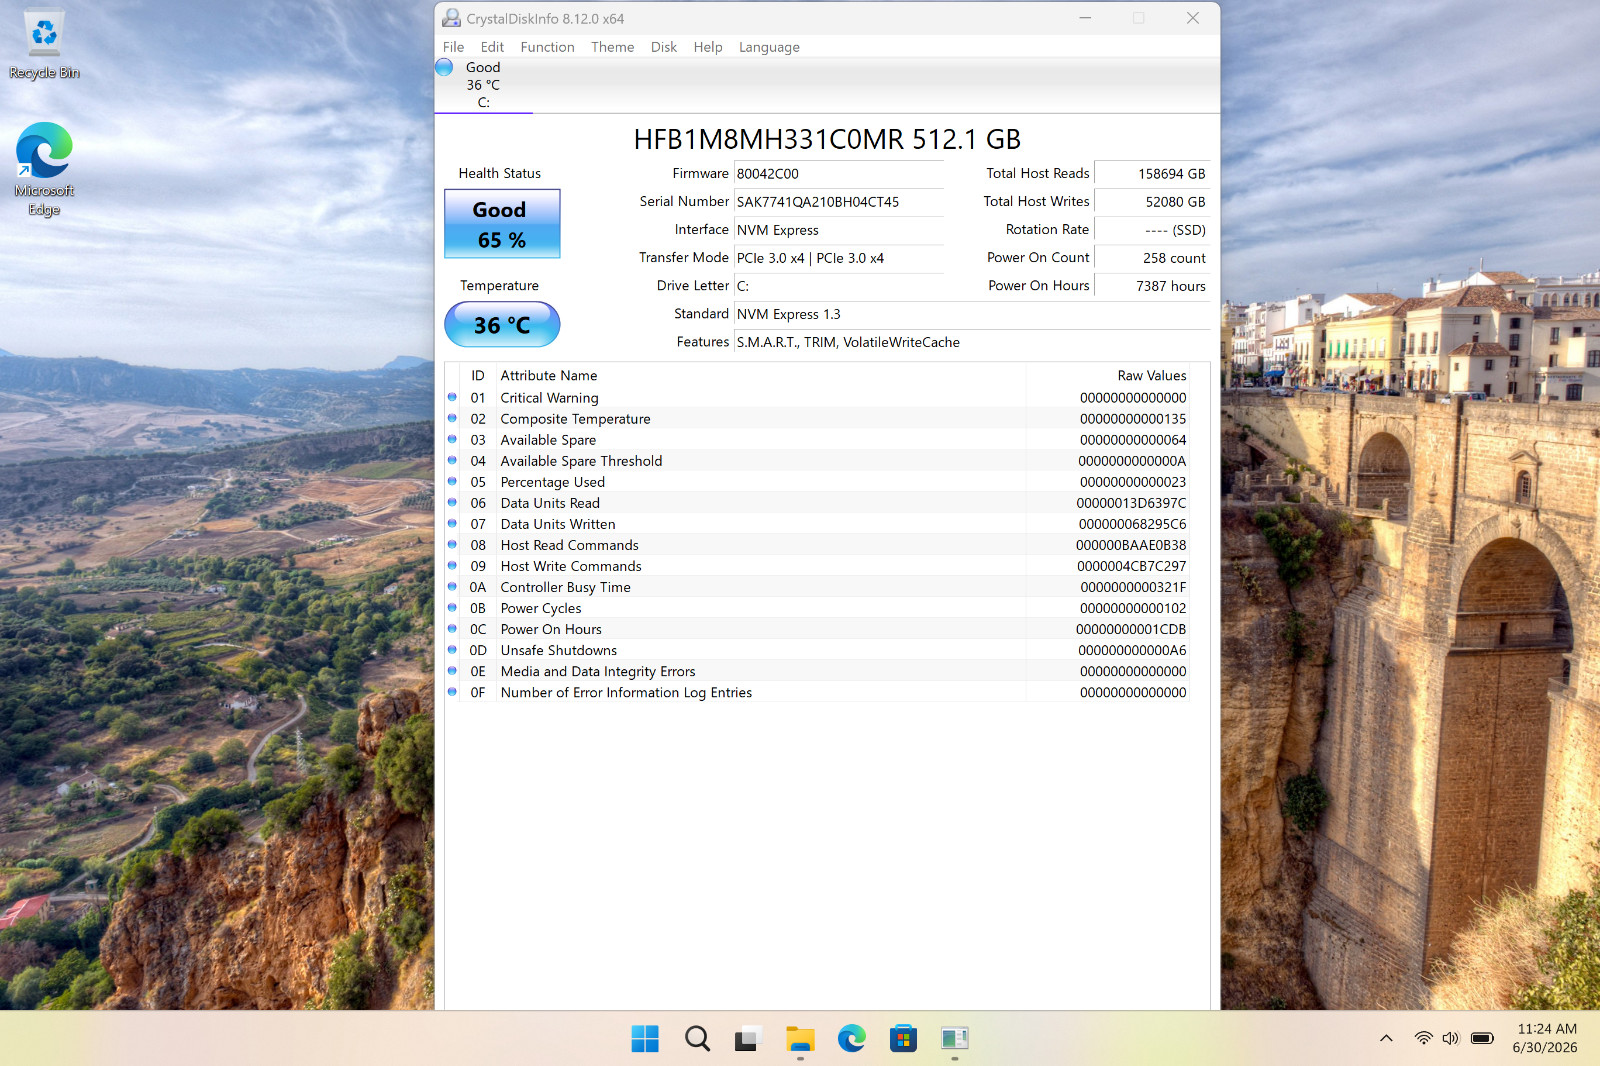Click the Good 65 % health status button
This screenshot has height=1066, width=1600.
tap(502, 224)
